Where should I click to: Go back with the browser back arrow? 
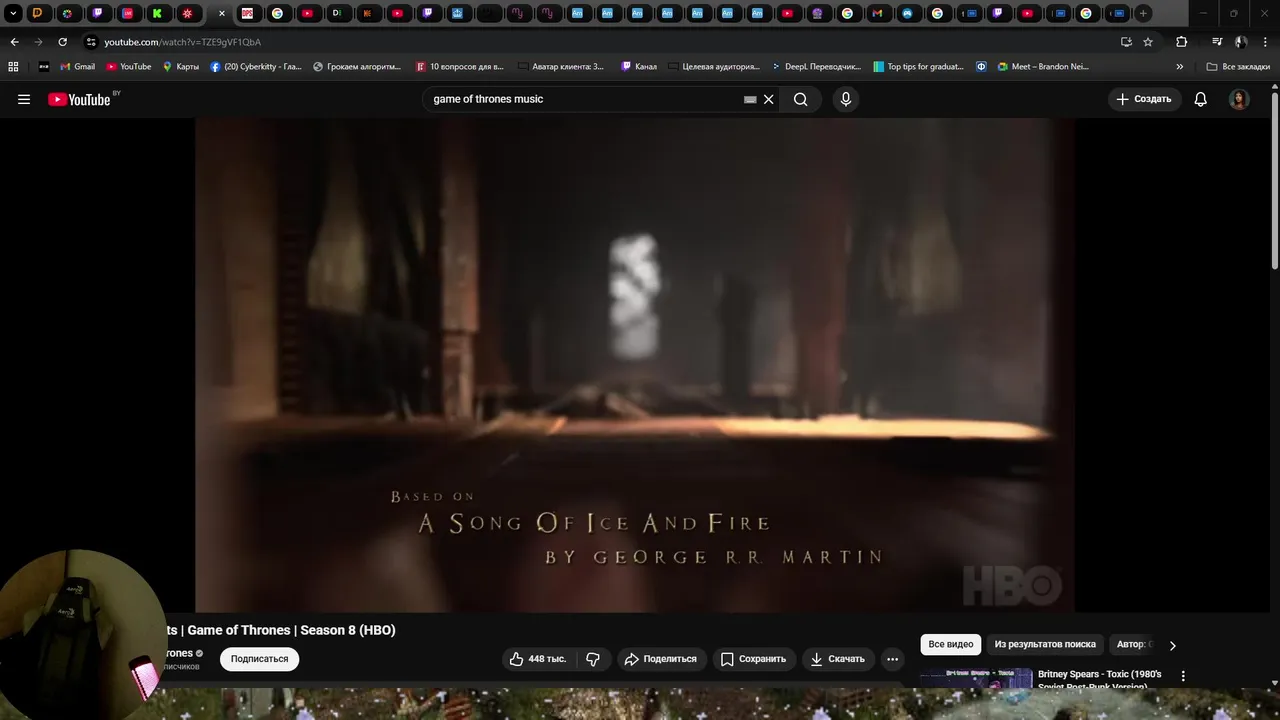14,42
